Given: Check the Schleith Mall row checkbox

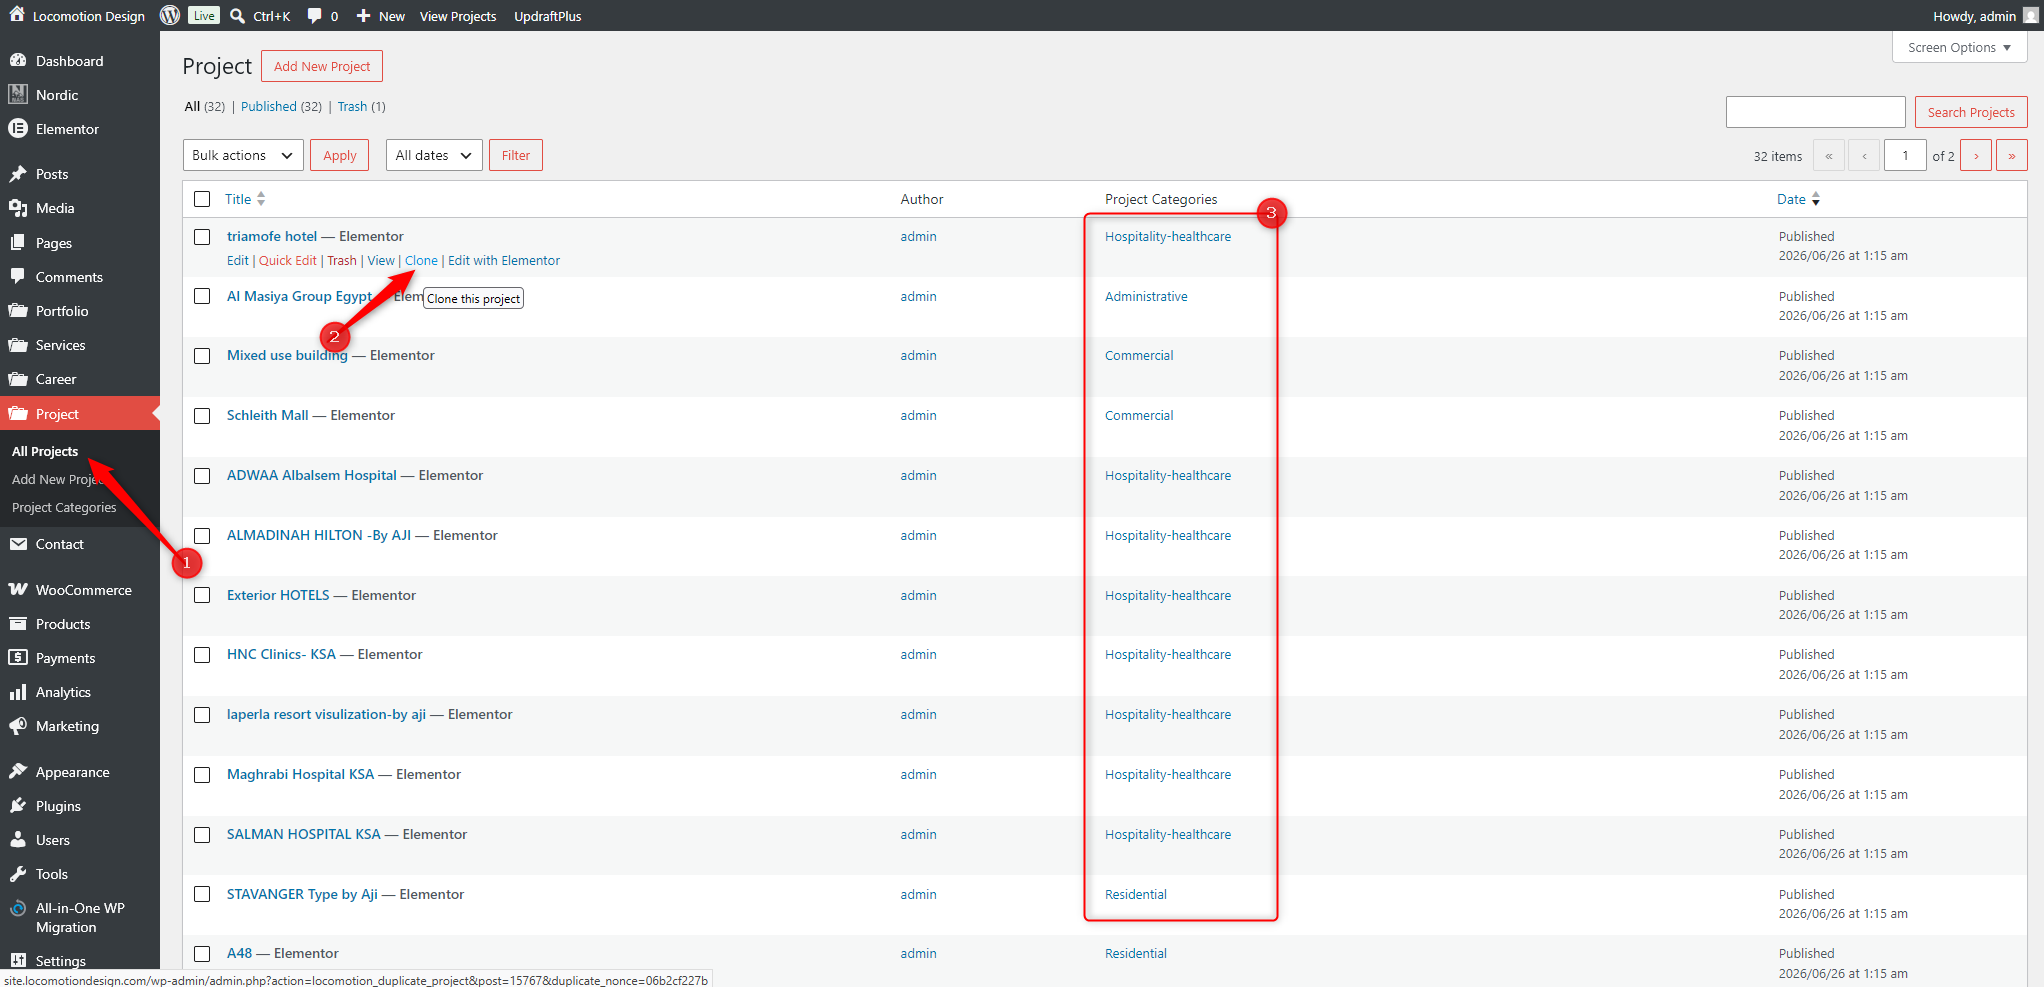Looking at the screenshot, I should pos(202,416).
